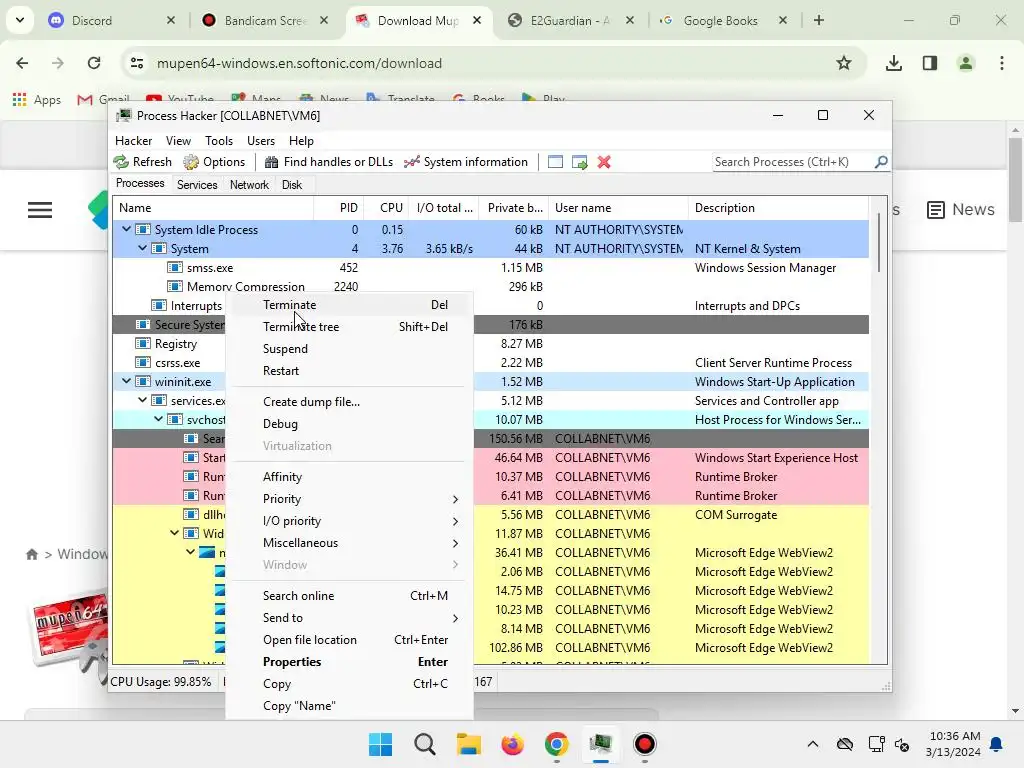Click Bandicam record icon in taskbar
Viewport: 1024px width, 768px height.
coord(645,744)
